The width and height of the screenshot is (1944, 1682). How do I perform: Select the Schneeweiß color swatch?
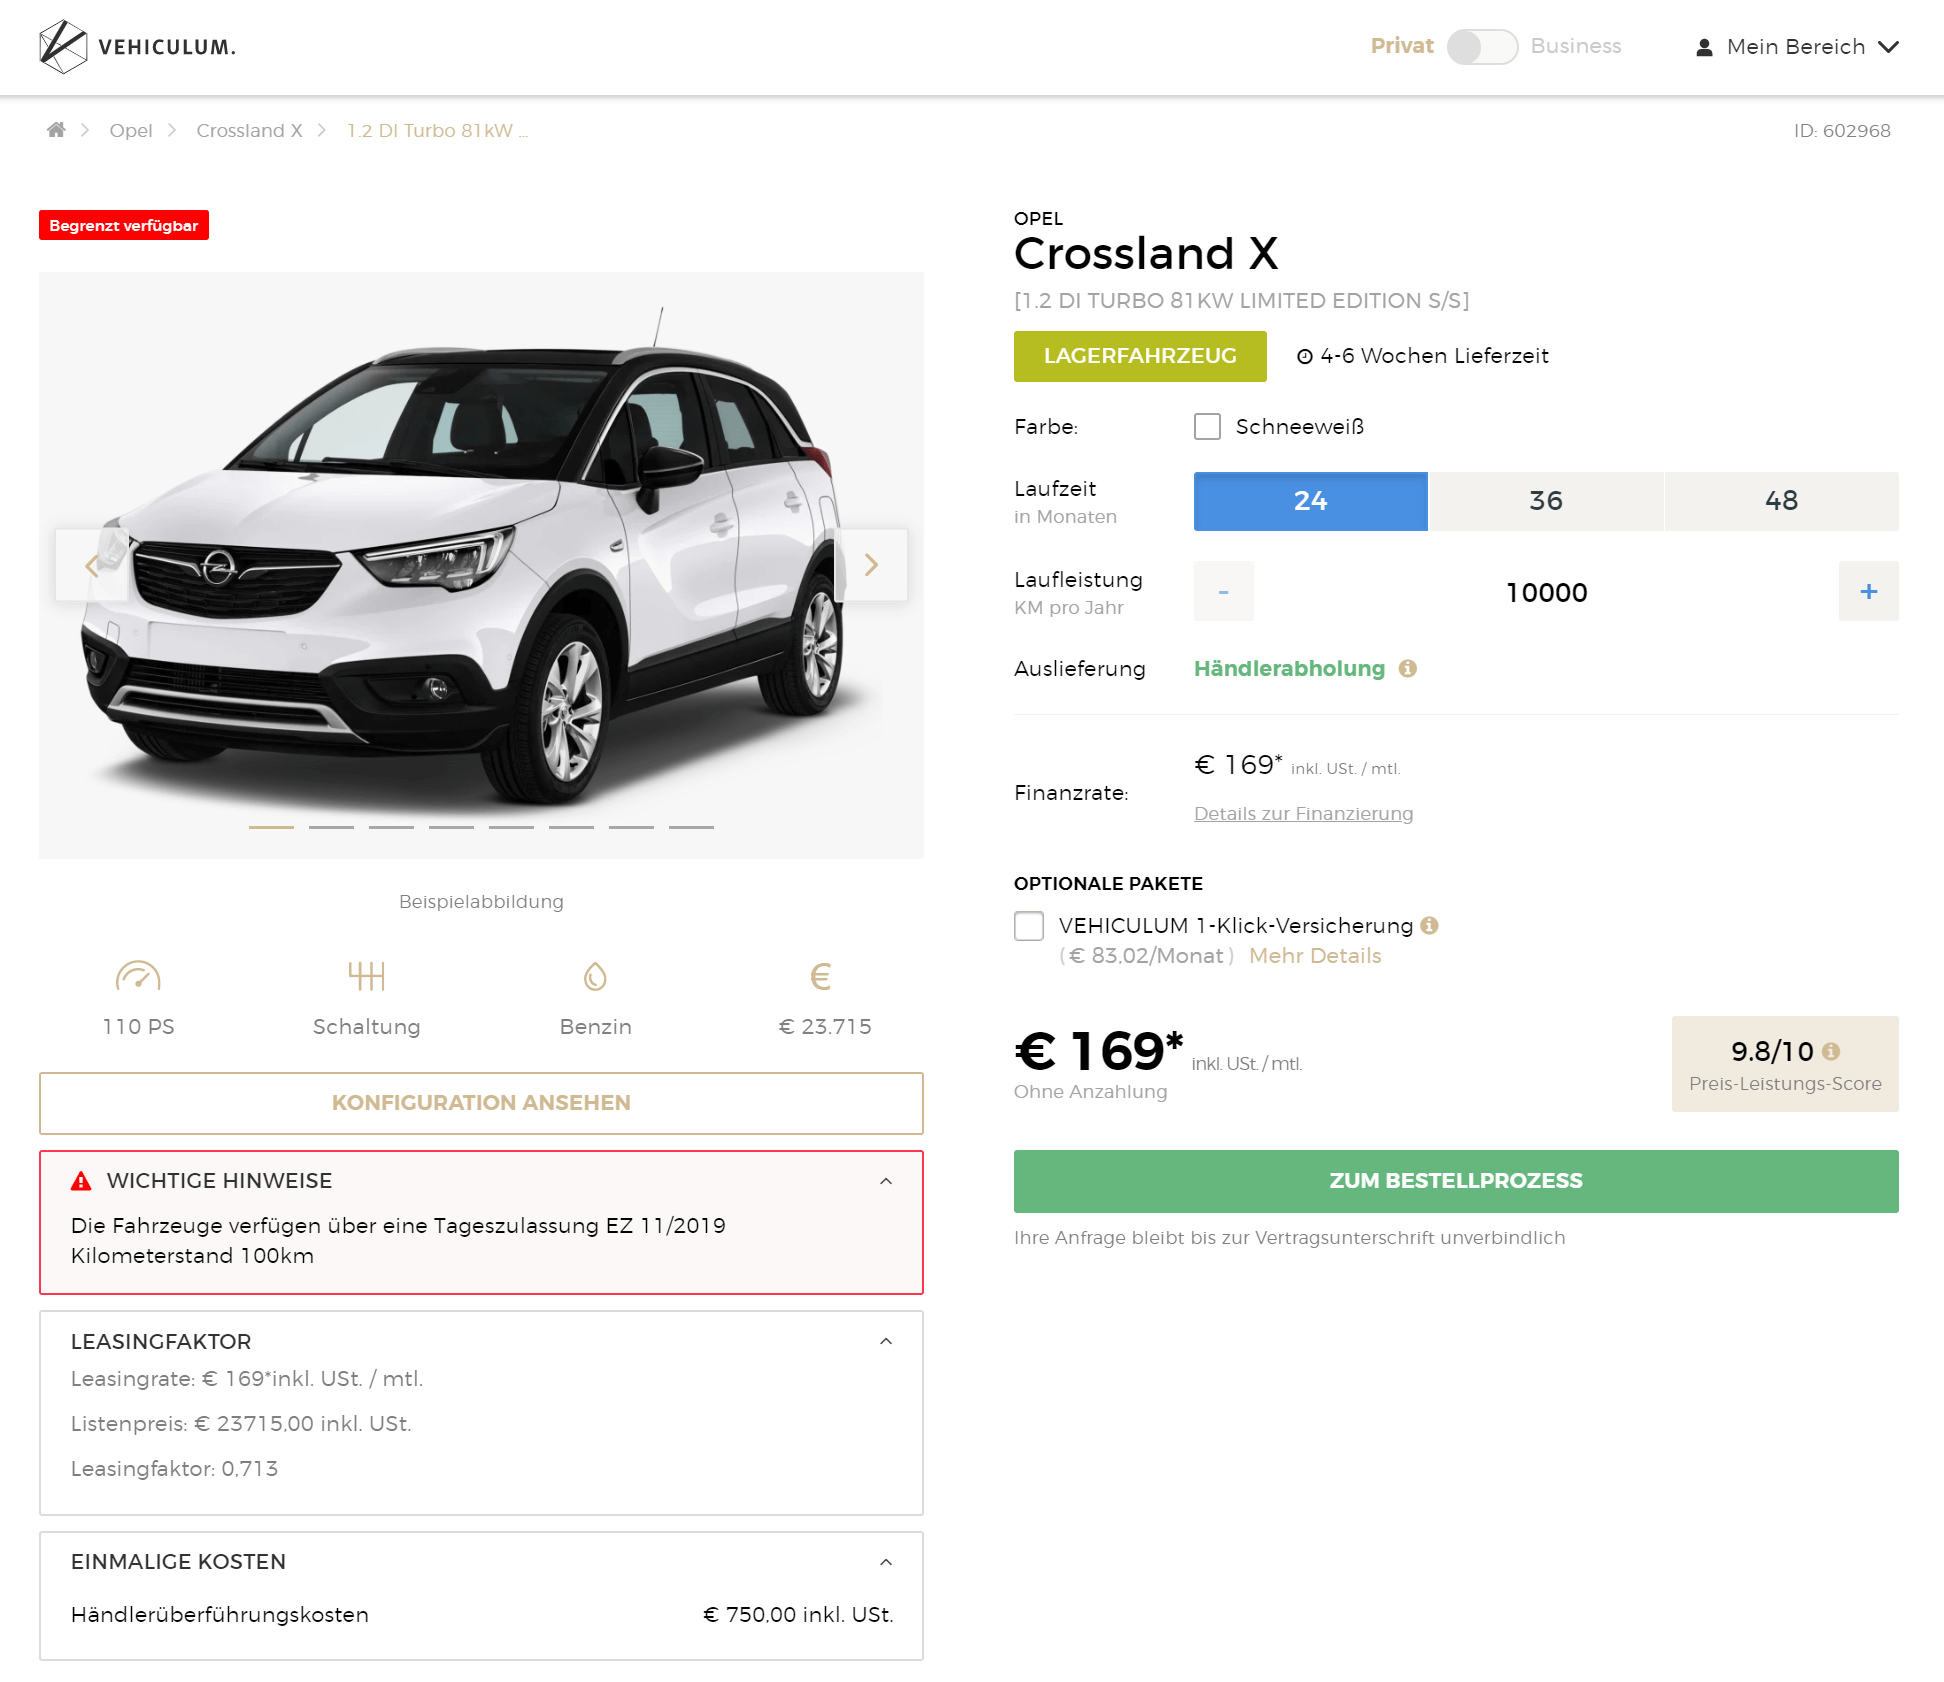pyautogui.click(x=1208, y=427)
